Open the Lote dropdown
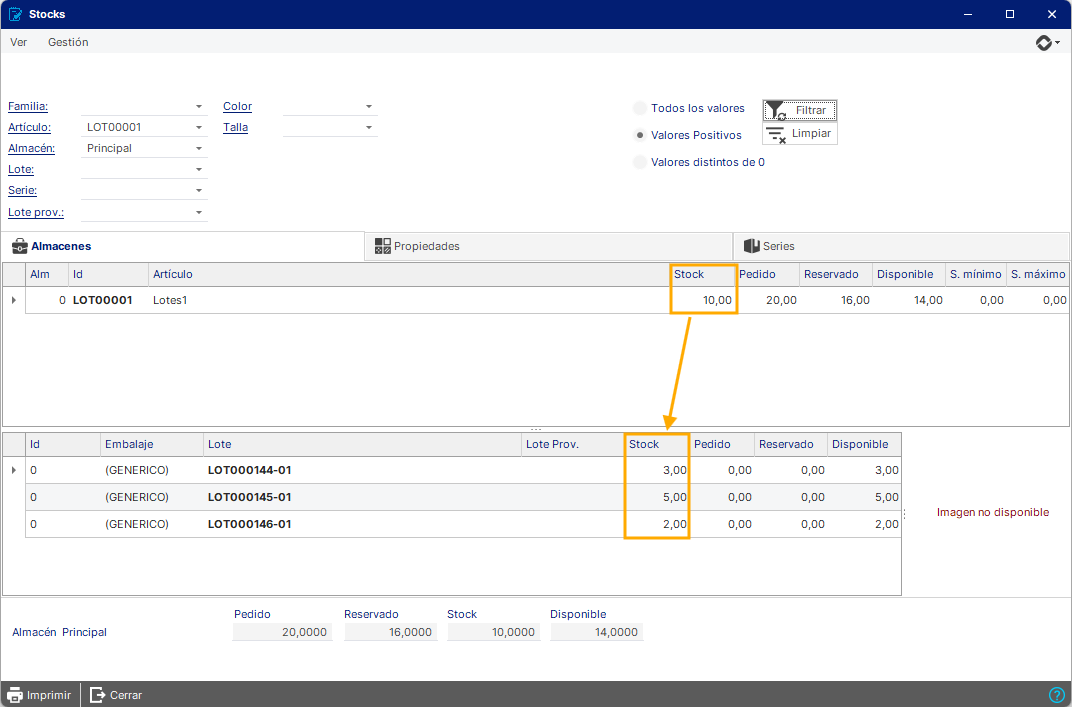 coord(199,170)
